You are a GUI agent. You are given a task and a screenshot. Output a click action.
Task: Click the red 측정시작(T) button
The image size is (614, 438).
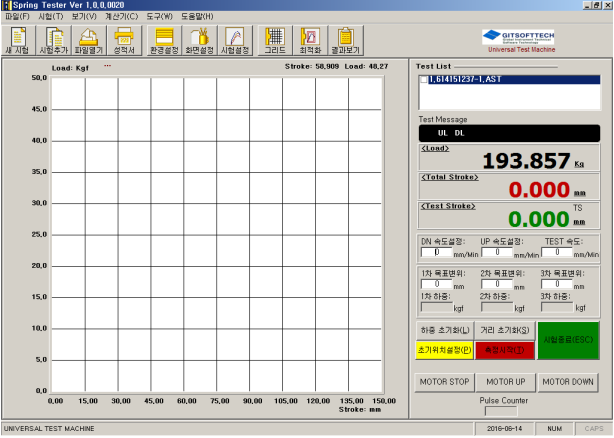[505, 350]
